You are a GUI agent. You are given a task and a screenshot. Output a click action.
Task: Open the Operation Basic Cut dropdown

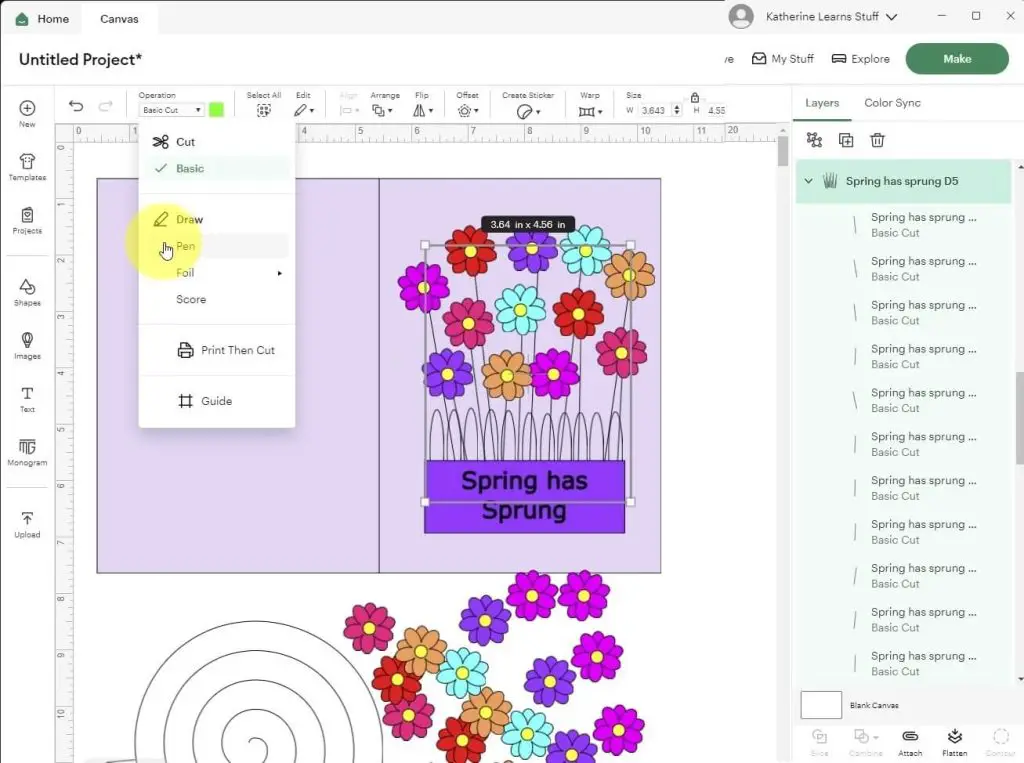click(x=172, y=110)
